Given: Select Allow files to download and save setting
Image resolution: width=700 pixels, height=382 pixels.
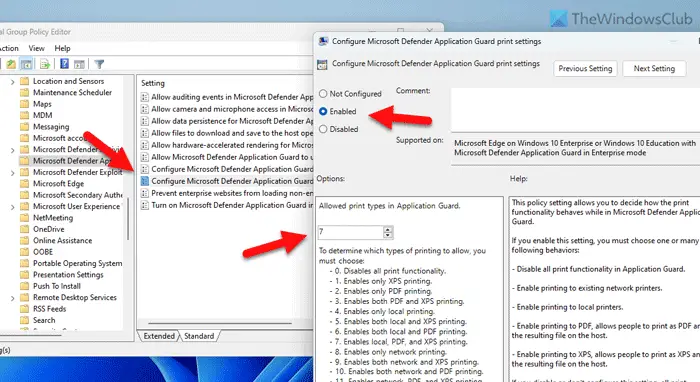Looking at the screenshot, I should (x=227, y=133).
